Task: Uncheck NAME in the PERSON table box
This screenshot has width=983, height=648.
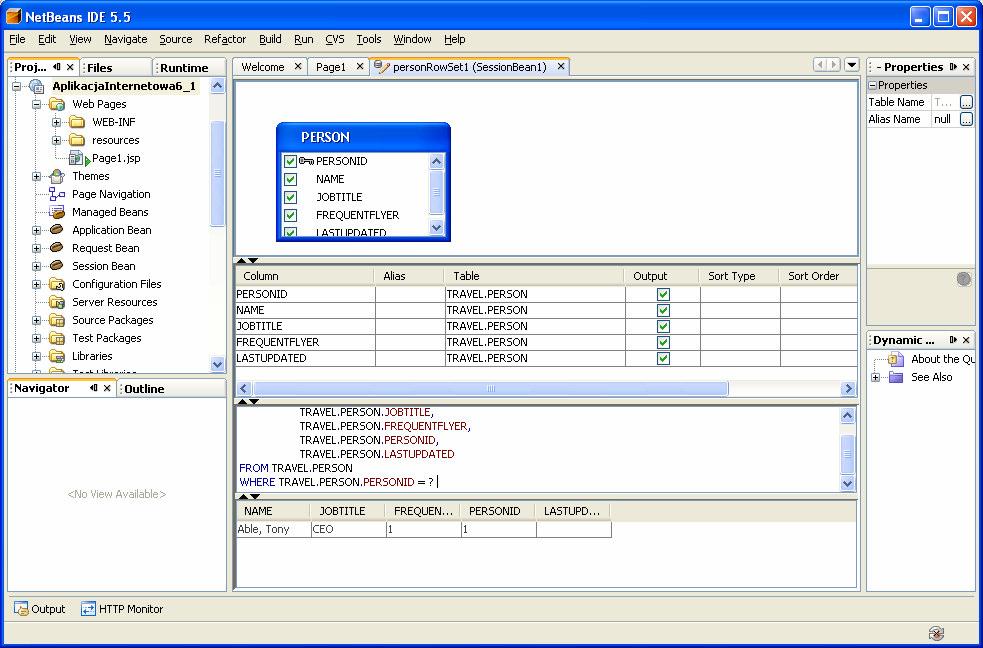Action: pyautogui.click(x=290, y=179)
